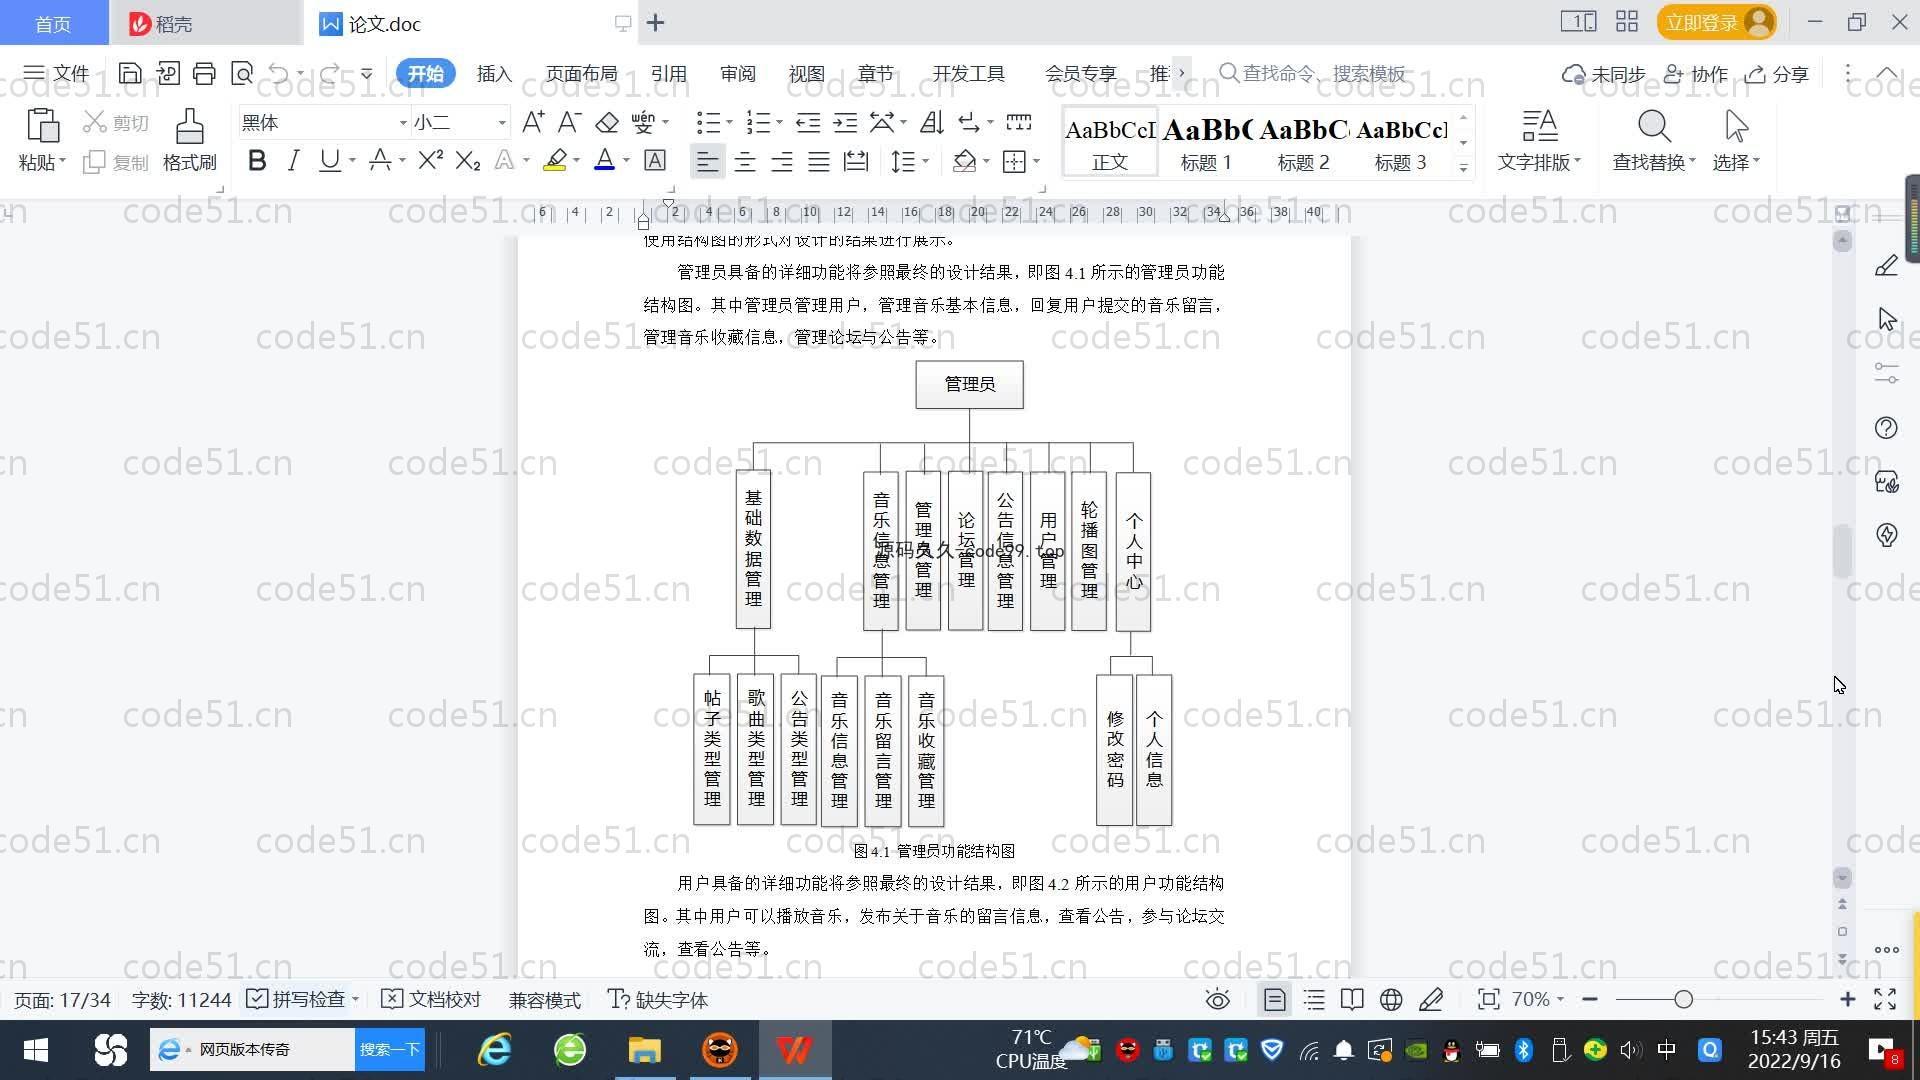Expand line spacing dropdown
This screenshot has width=1920, height=1080.
tap(926, 161)
